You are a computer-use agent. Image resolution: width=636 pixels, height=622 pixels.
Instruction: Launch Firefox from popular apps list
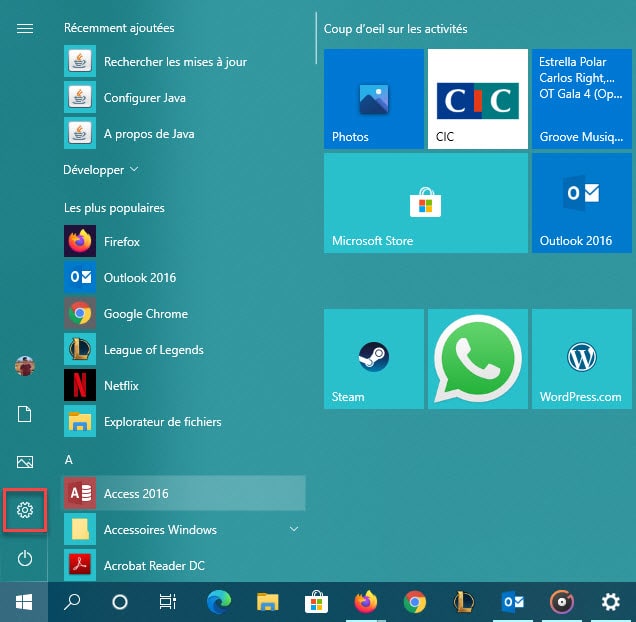click(185, 241)
